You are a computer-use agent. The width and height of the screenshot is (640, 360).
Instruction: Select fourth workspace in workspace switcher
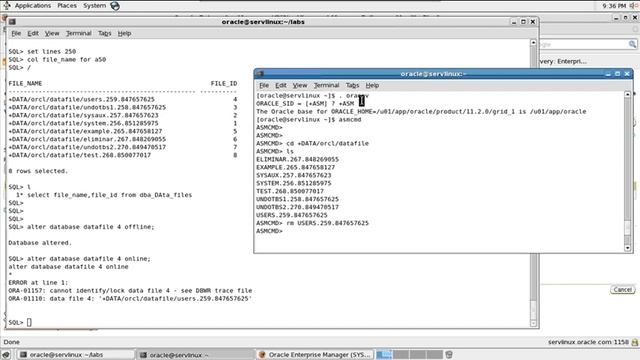click(435, 355)
